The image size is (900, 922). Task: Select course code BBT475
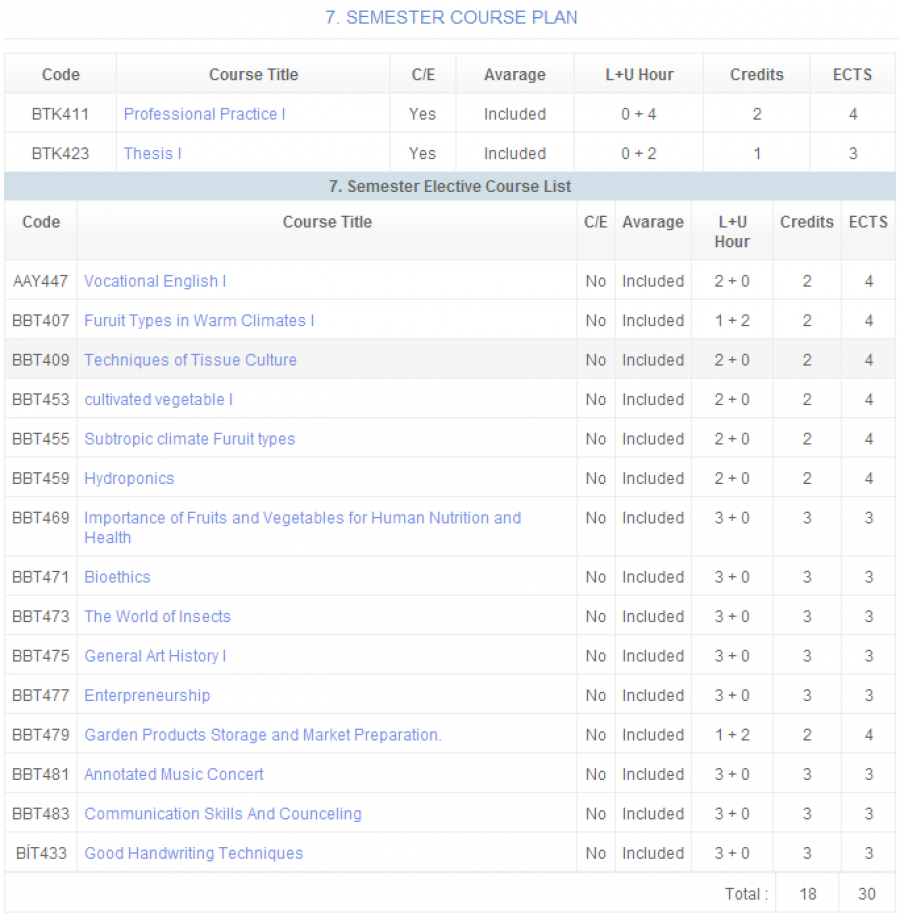(41, 656)
